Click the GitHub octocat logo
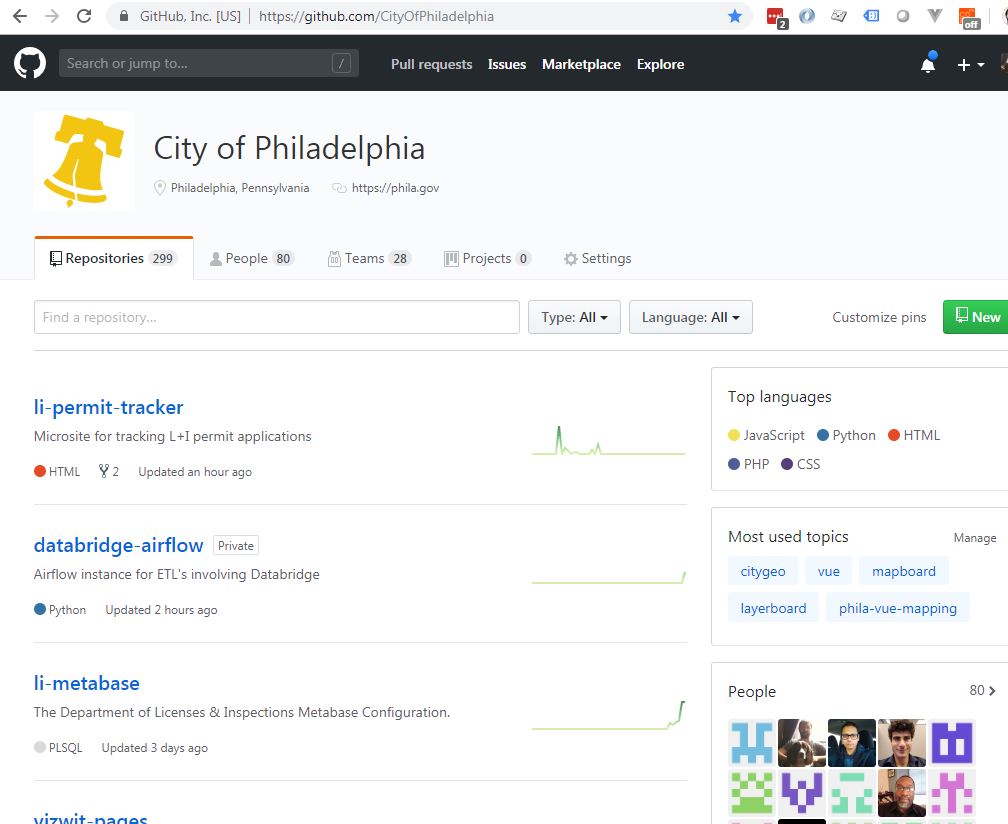The height and width of the screenshot is (824, 1008). 30,64
